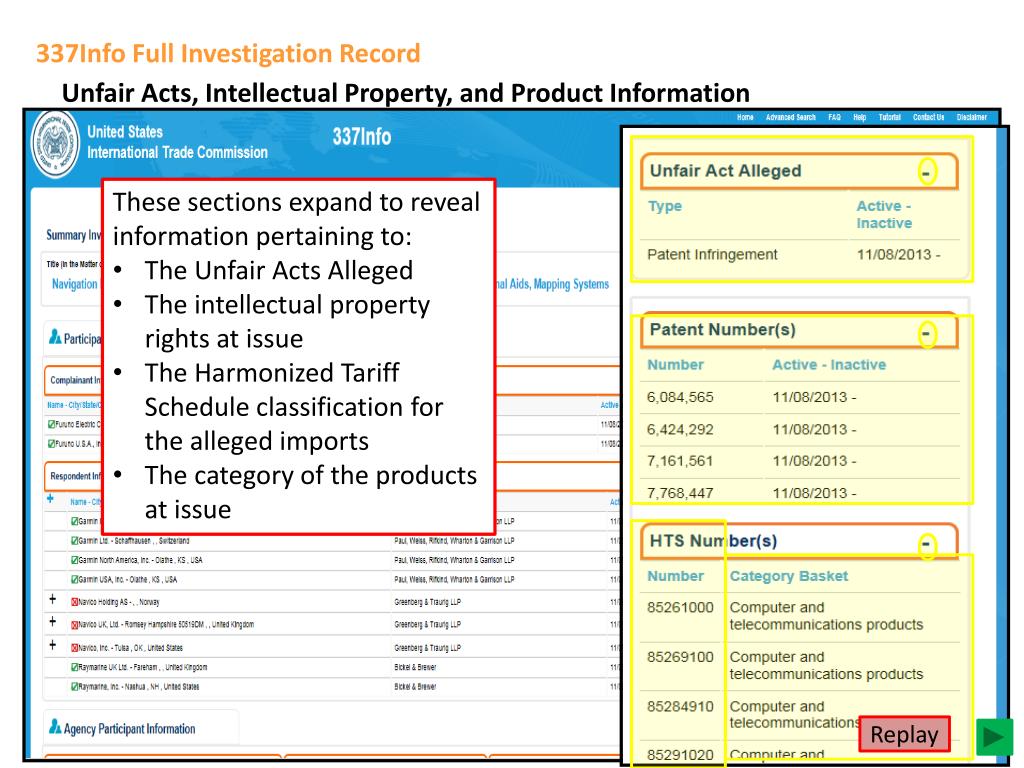Click HTS number 85269100
The width and height of the screenshot is (1024, 768).
(x=680, y=657)
